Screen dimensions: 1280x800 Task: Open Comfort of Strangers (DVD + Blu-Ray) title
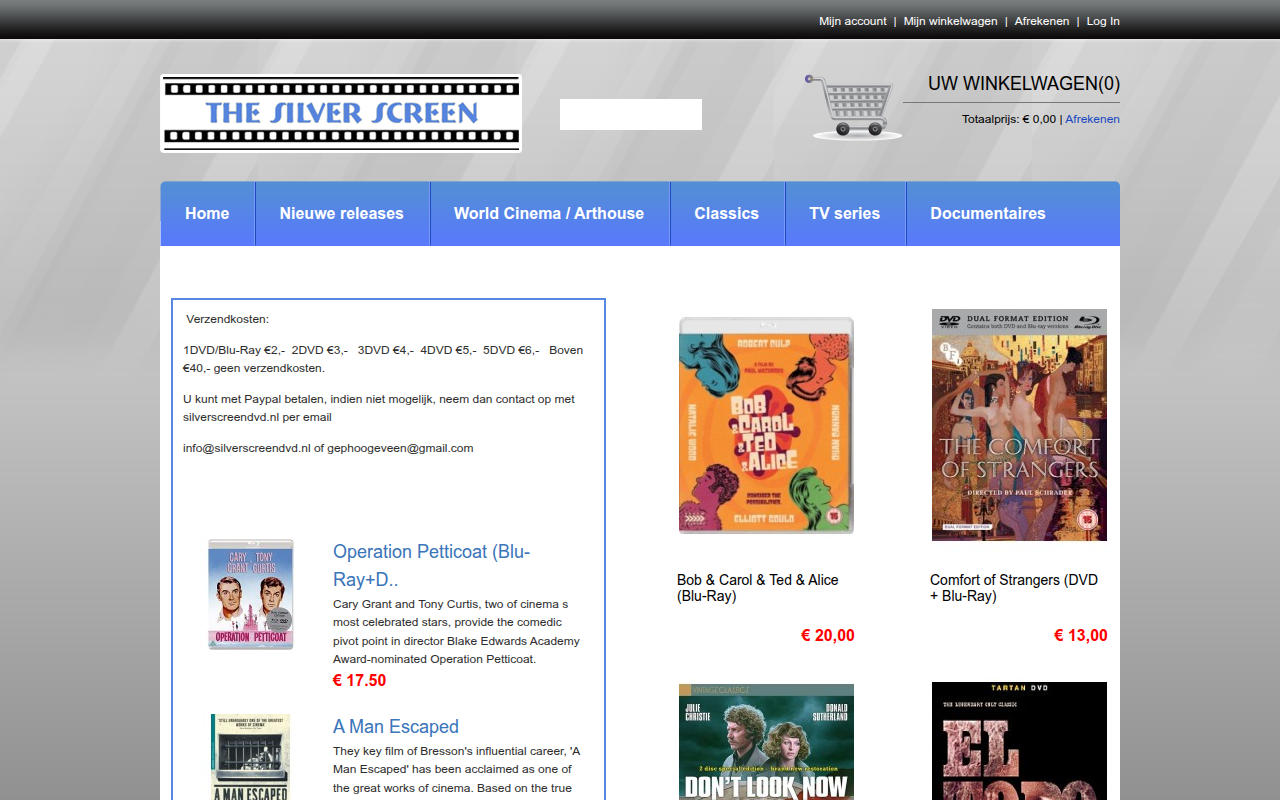click(x=1014, y=588)
